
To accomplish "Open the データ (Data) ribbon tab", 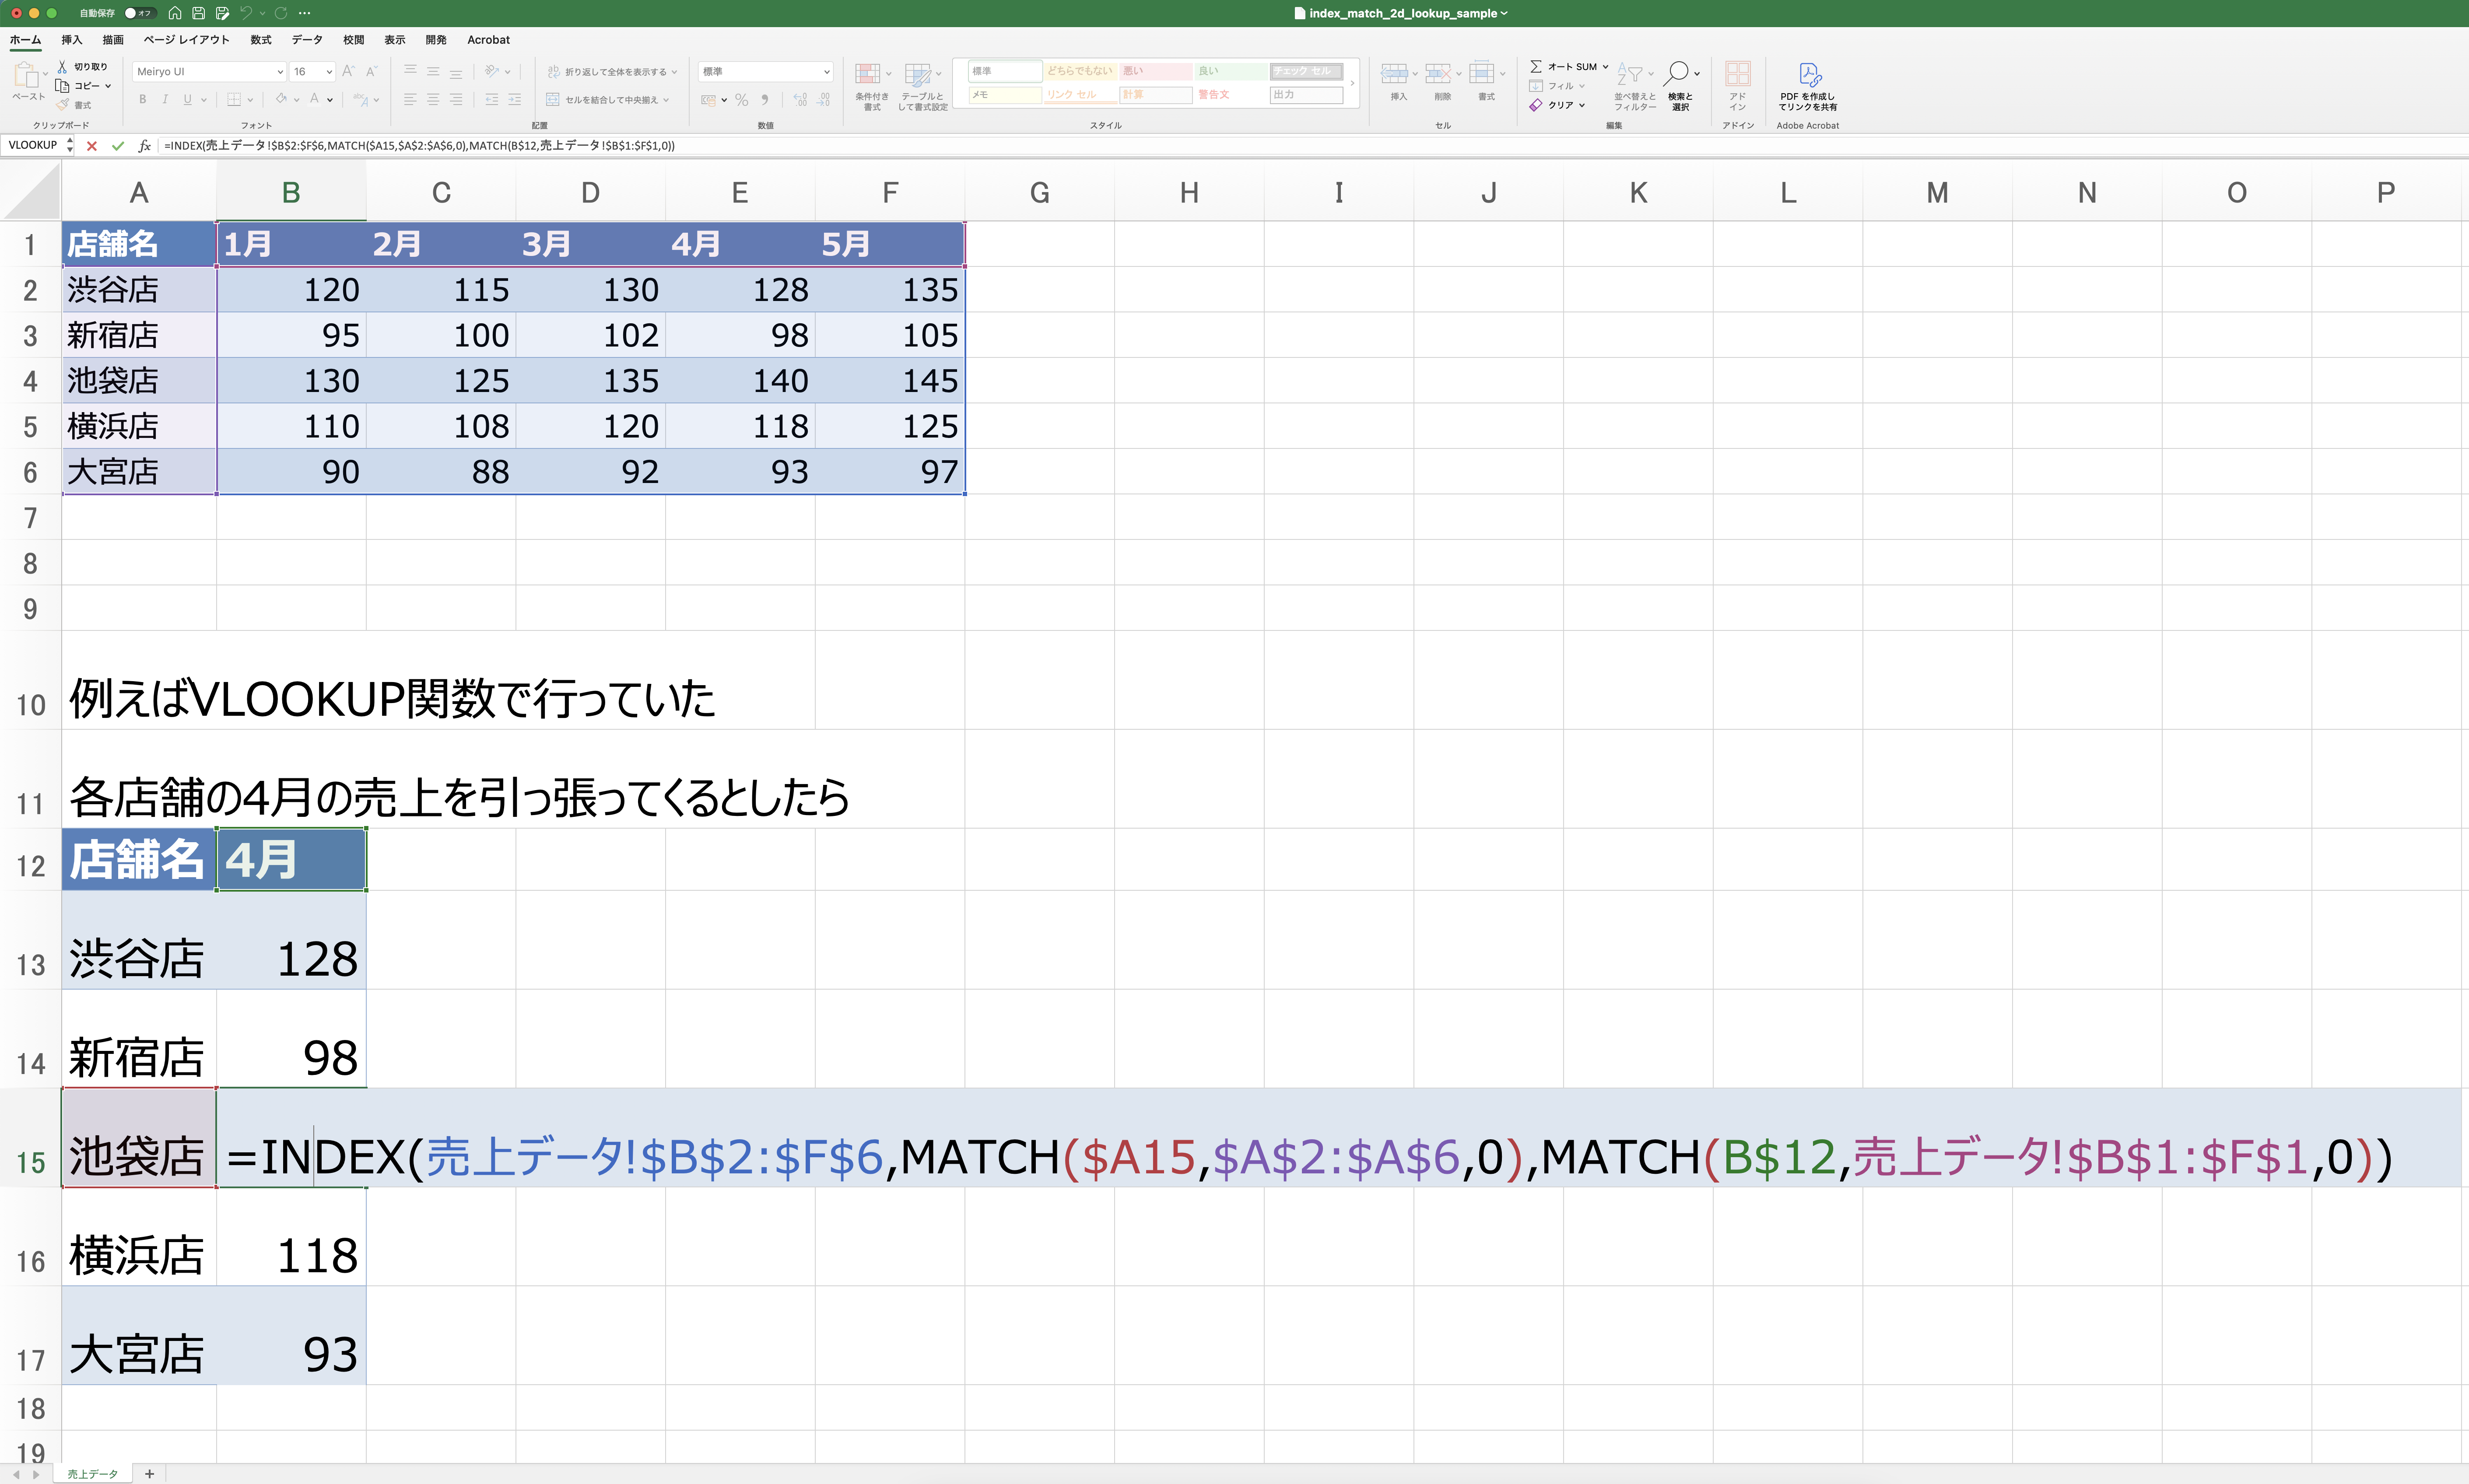I will click(307, 40).
